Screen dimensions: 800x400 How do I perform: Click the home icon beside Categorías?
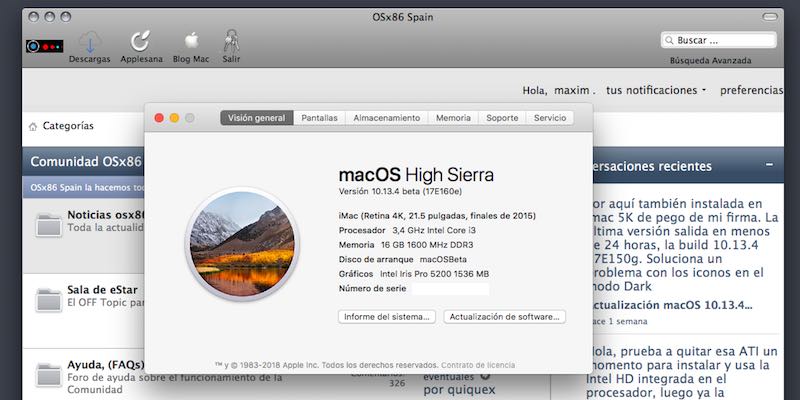[x=33, y=127]
